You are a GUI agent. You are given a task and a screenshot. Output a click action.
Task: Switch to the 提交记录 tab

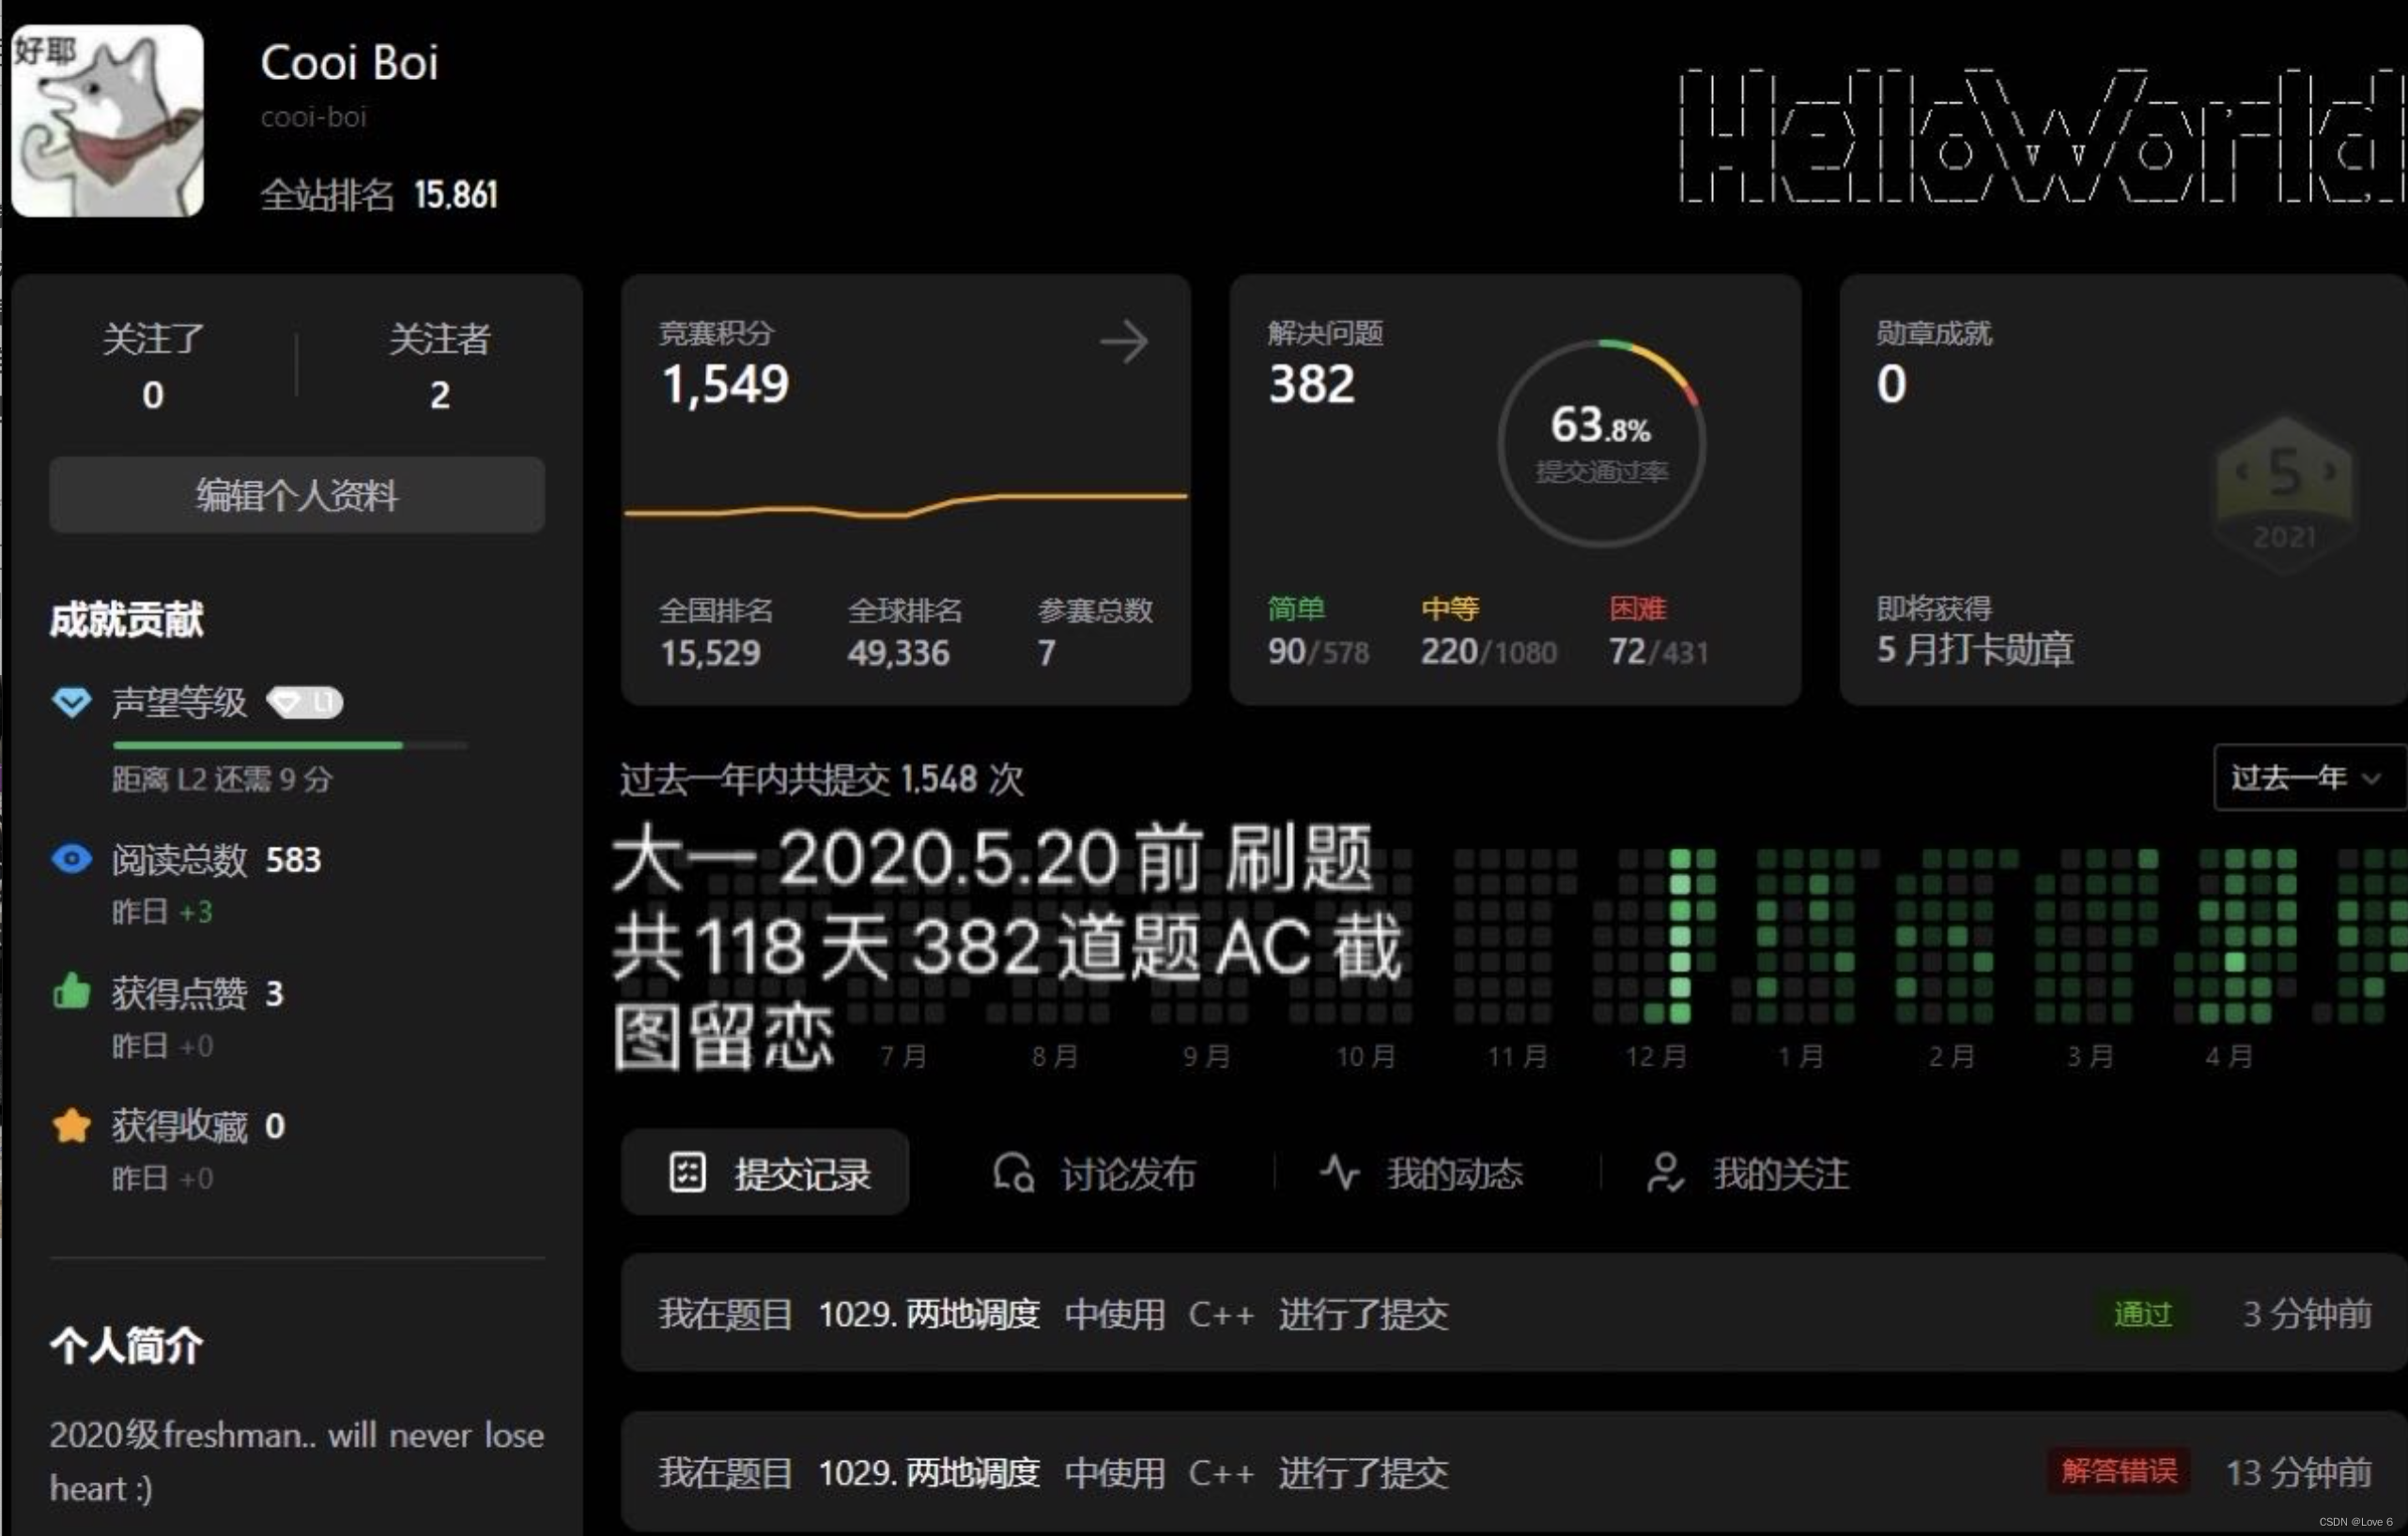pos(766,1173)
